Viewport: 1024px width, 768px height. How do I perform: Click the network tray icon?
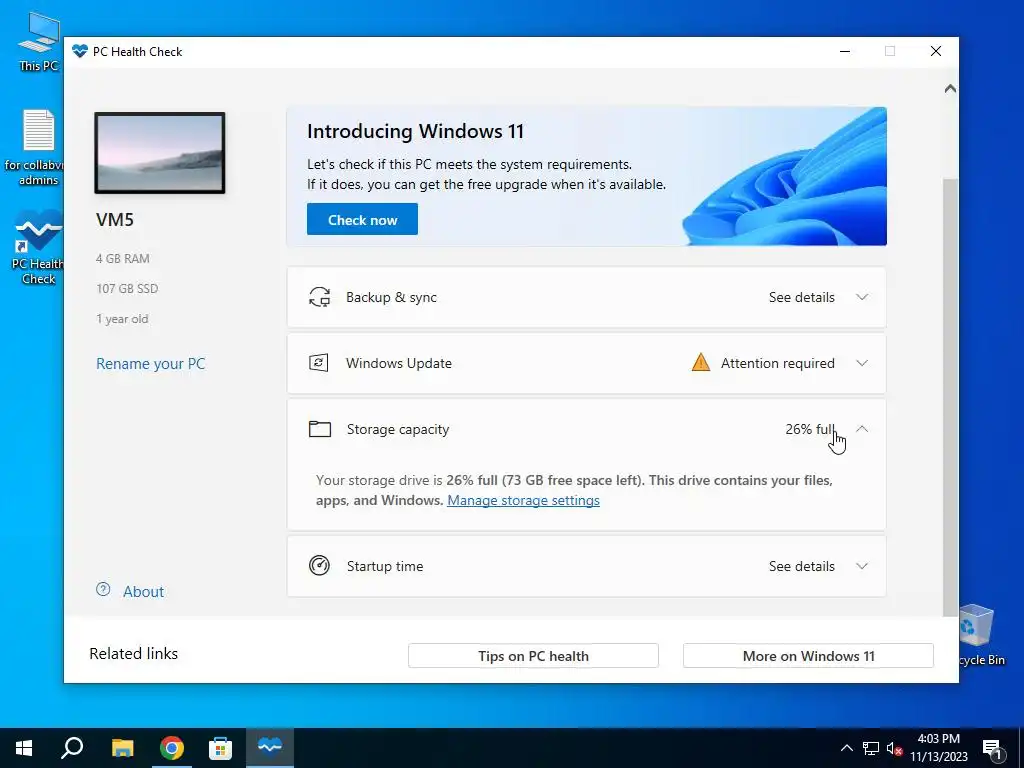(871, 748)
